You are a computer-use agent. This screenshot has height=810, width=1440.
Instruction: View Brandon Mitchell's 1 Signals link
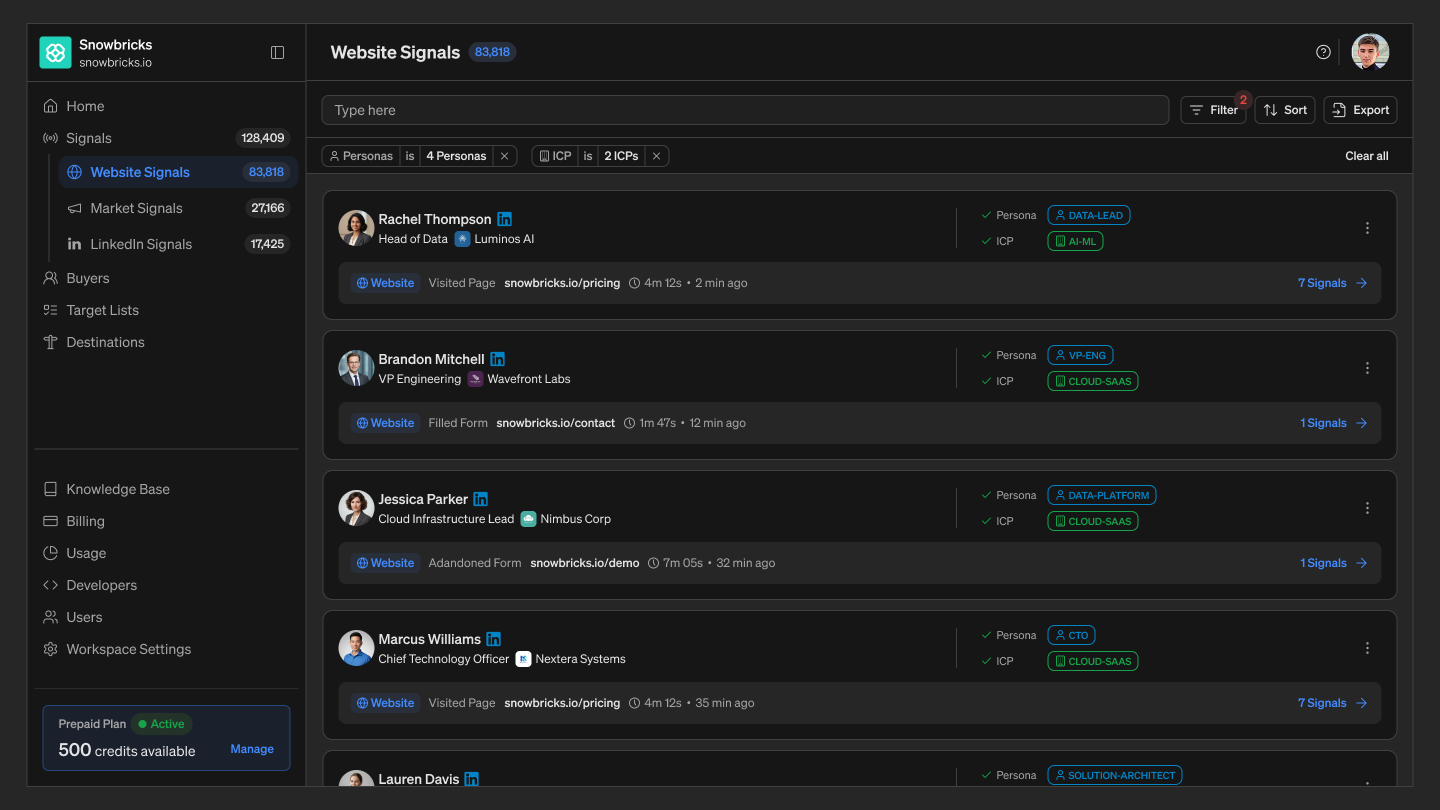click(1334, 423)
